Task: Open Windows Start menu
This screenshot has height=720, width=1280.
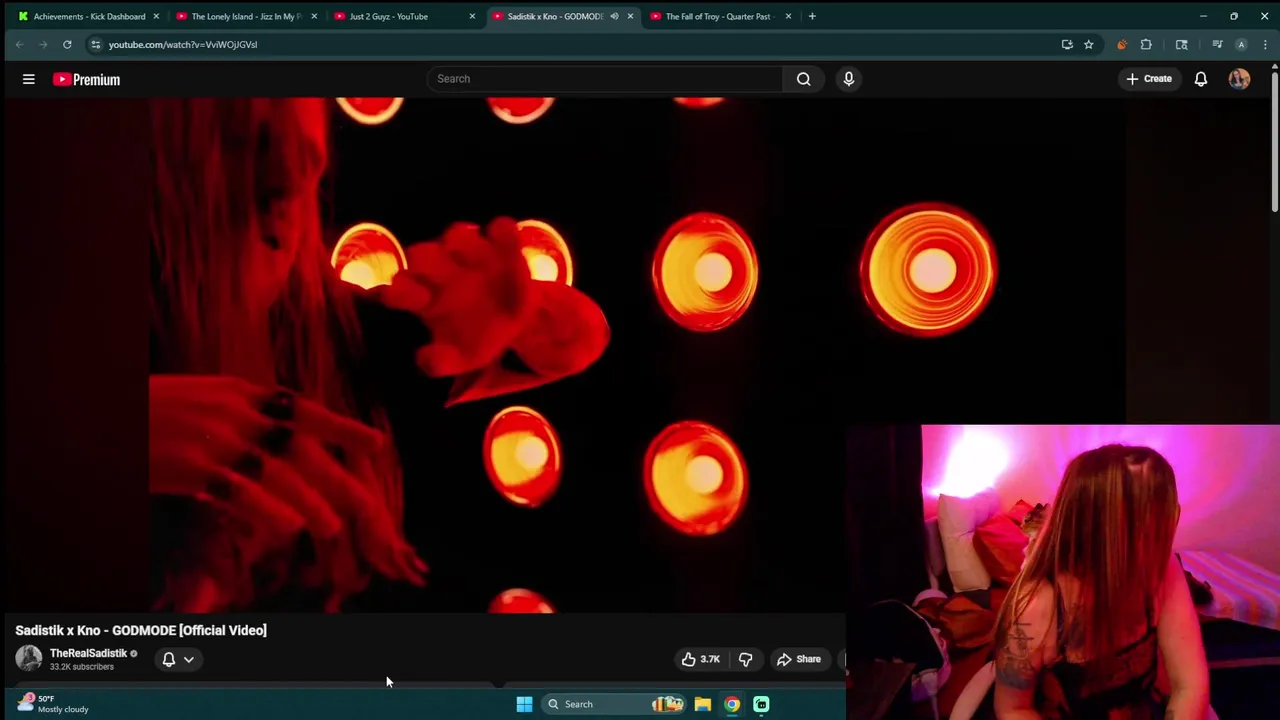Action: coord(524,704)
